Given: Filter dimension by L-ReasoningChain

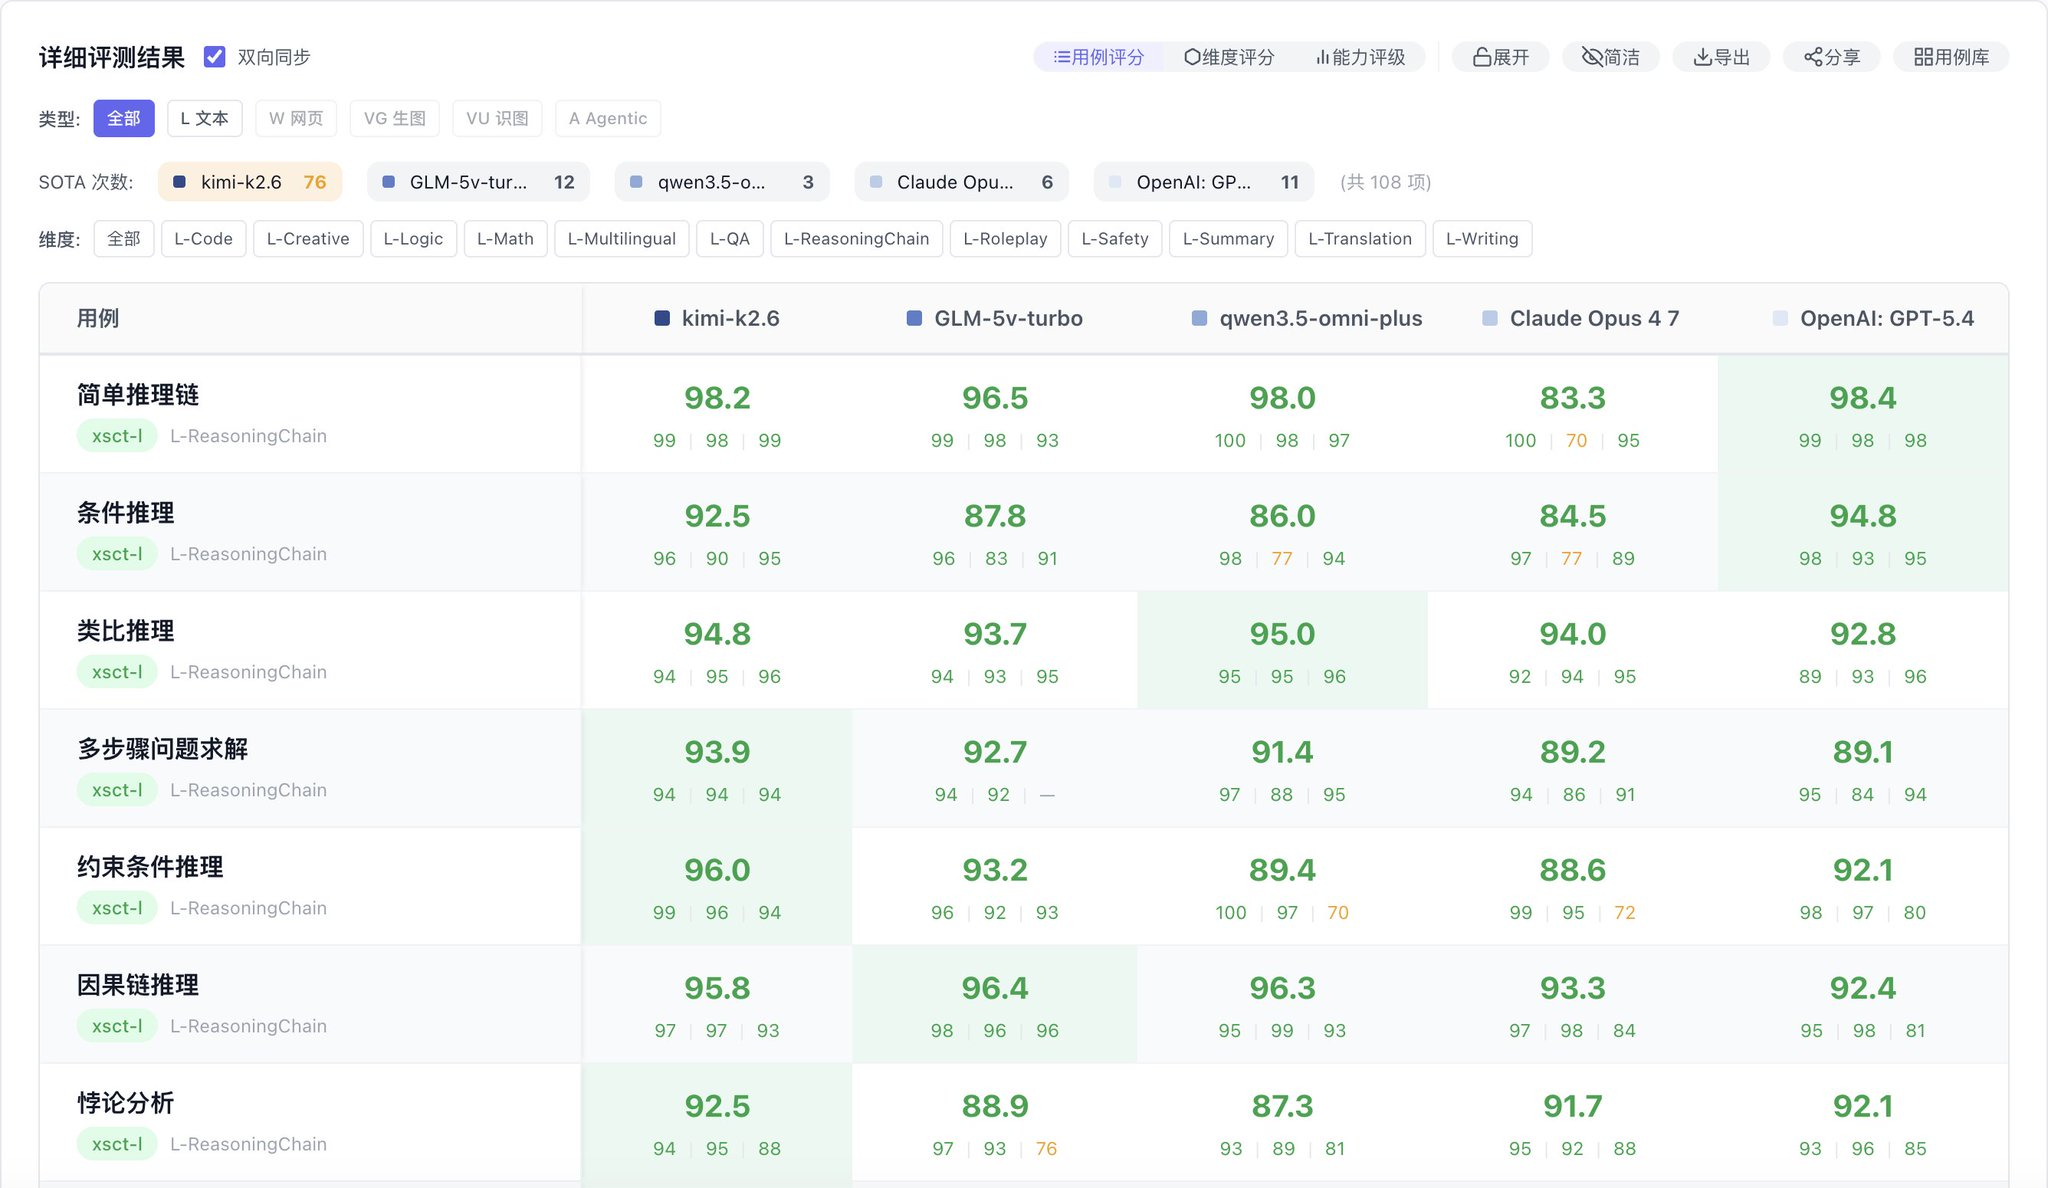Looking at the screenshot, I should point(856,239).
